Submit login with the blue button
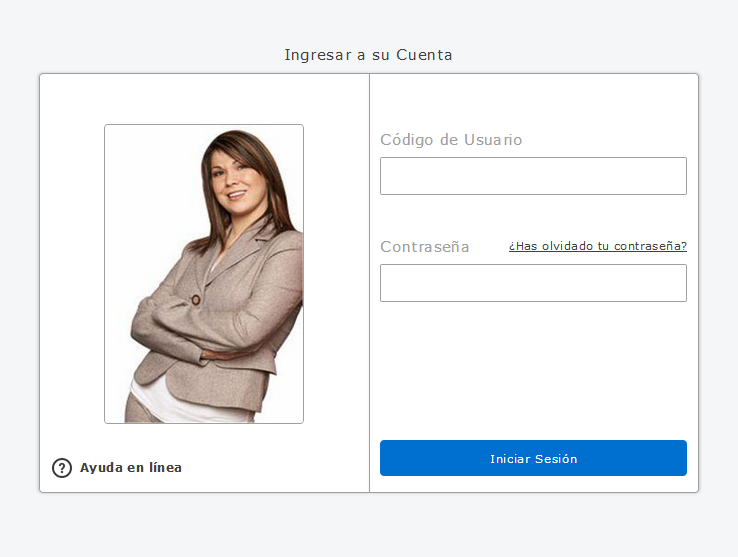 [x=533, y=458]
